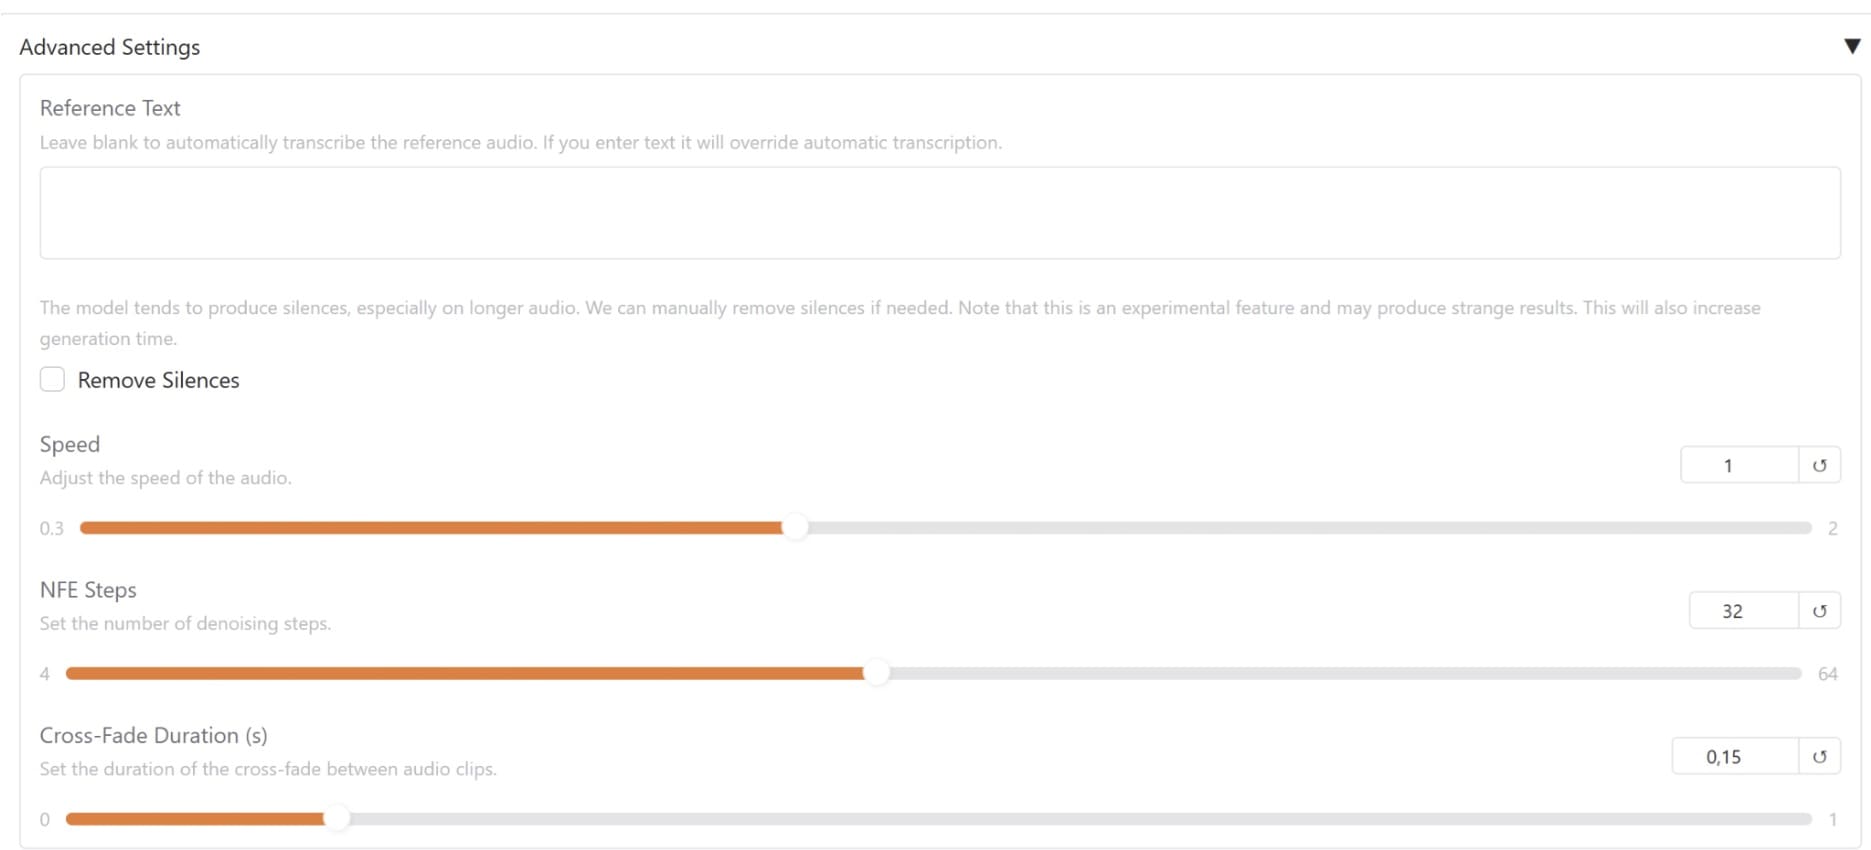
Task: Set Speed slider to its minimum end
Action: pyautogui.click(x=83, y=528)
